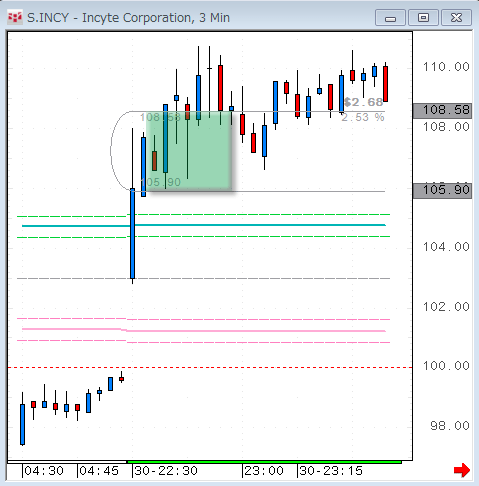Click the 04:30 time axis label
Viewport: 479px width, 486px height.
pyautogui.click(x=44, y=471)
